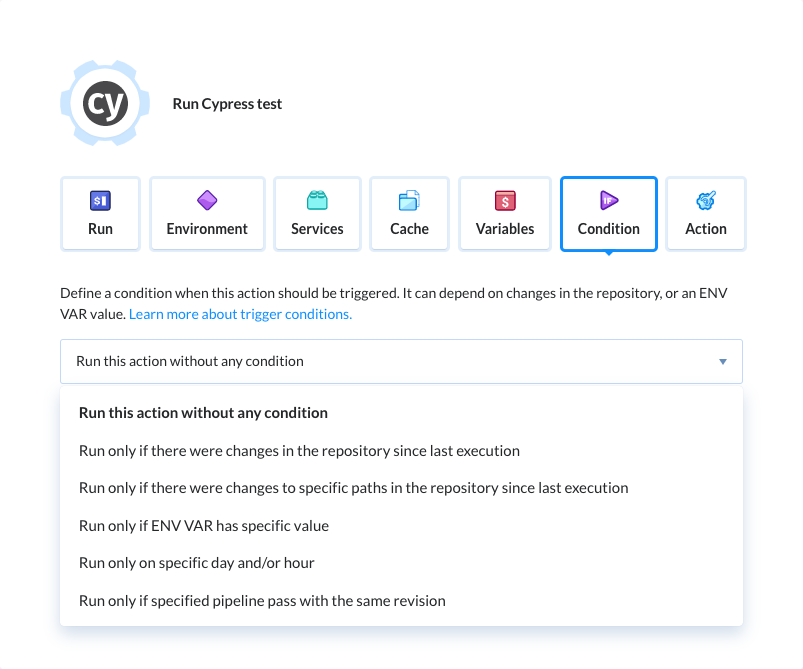Open the condition selection dropdown

tap(400, 361)
